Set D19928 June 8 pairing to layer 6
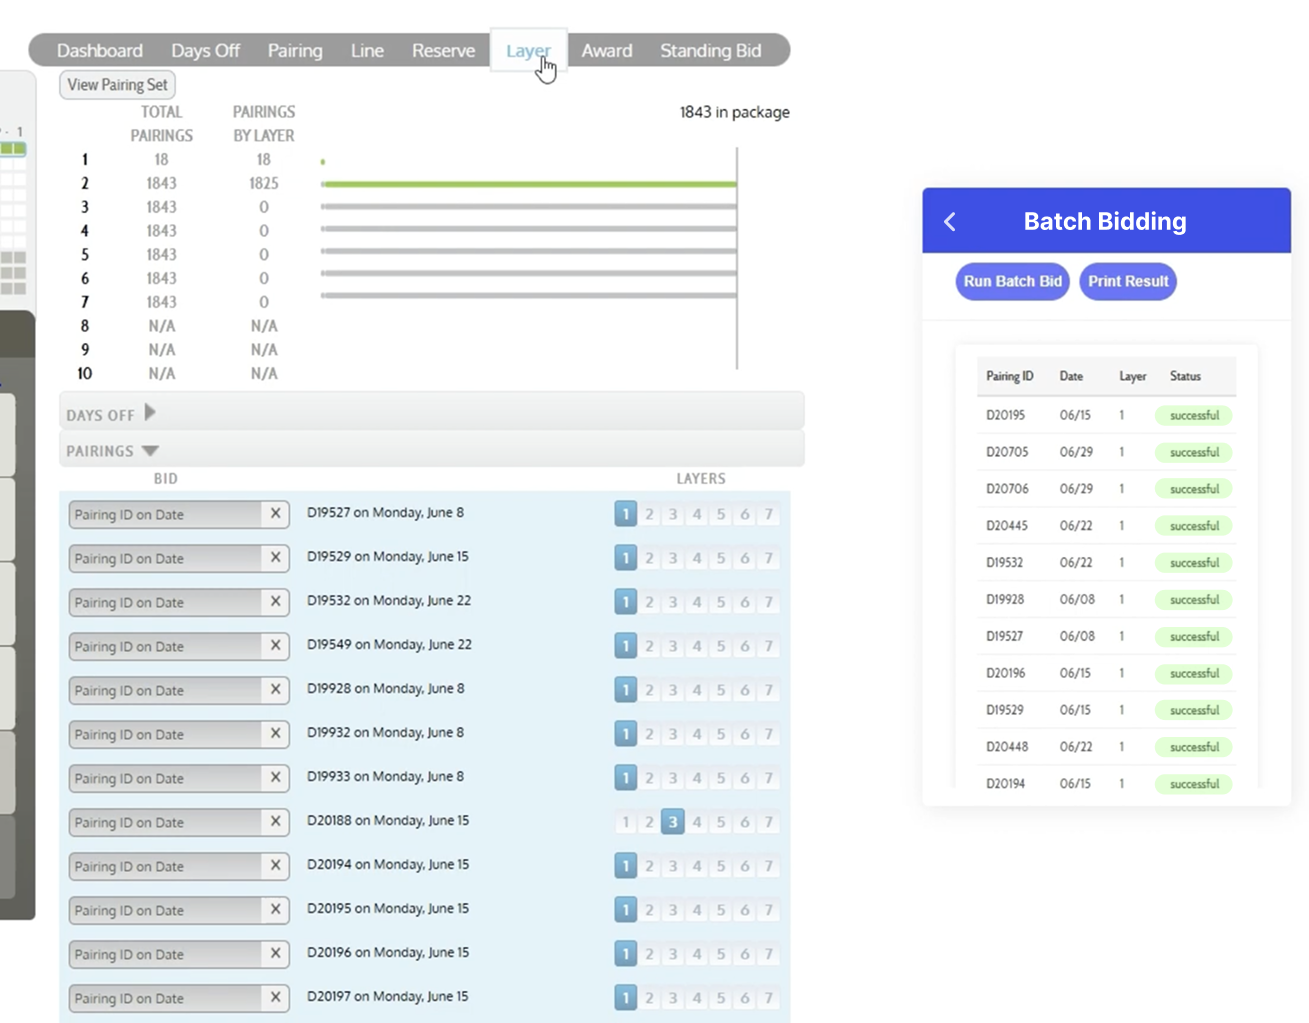 (x=745, y=690)
